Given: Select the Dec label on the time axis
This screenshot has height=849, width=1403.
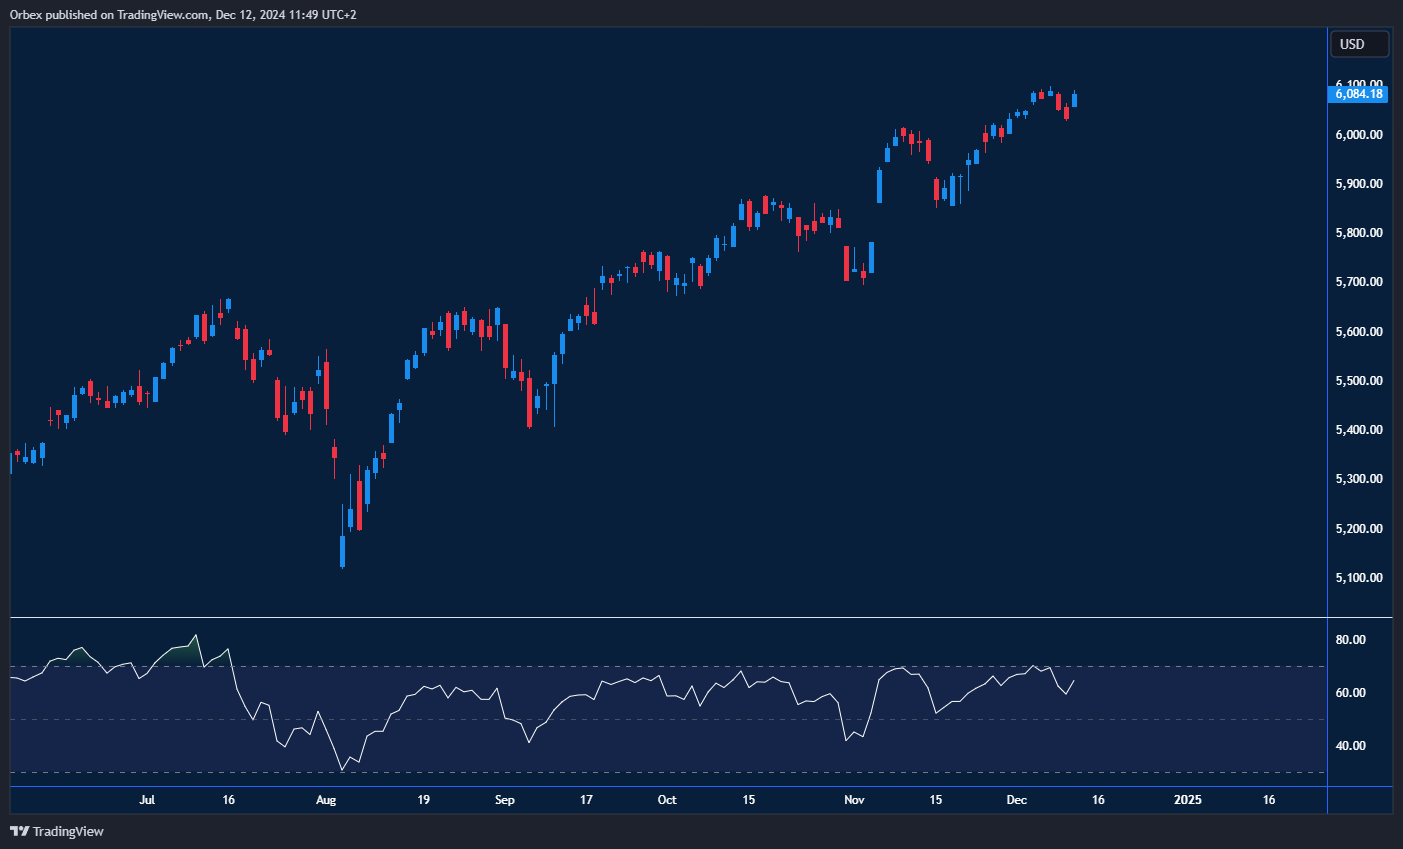Looking at the screenshot, I should tap(1018, 800).
